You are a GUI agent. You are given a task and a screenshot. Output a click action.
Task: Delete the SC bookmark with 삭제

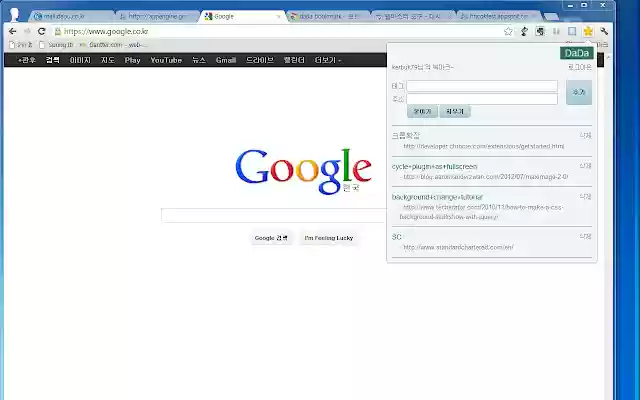tap(585, 236)
